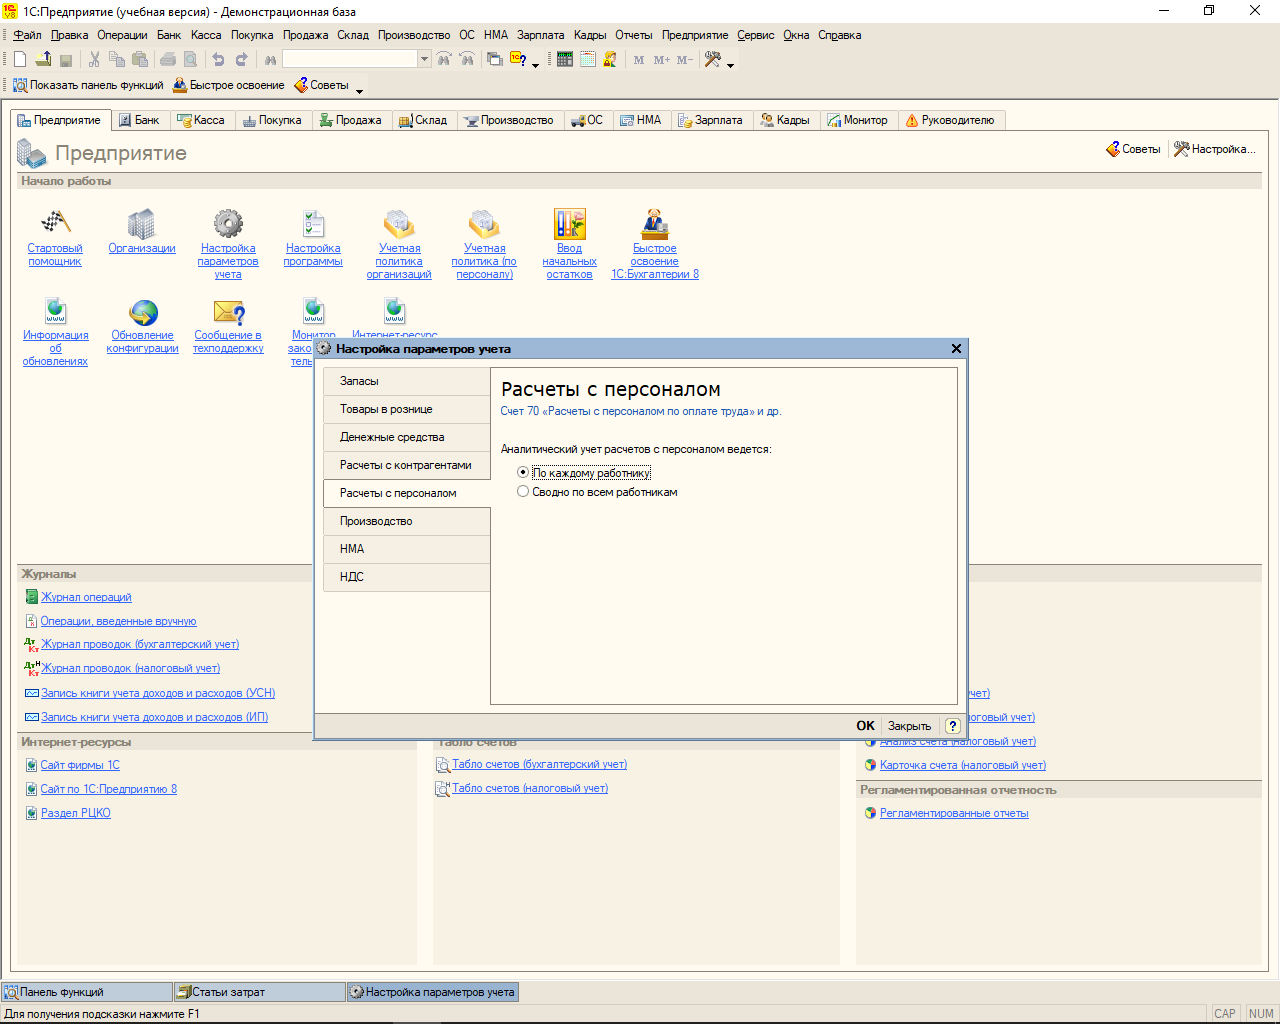The width and height of the screenshot is (1280, 1024).
Task: Click Настройка параметров учета gear icon
Action: 228,223
